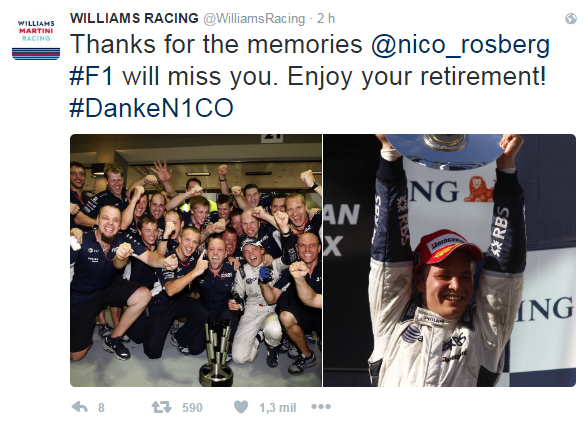Click trophy in the garage photo

pos(217,352)
